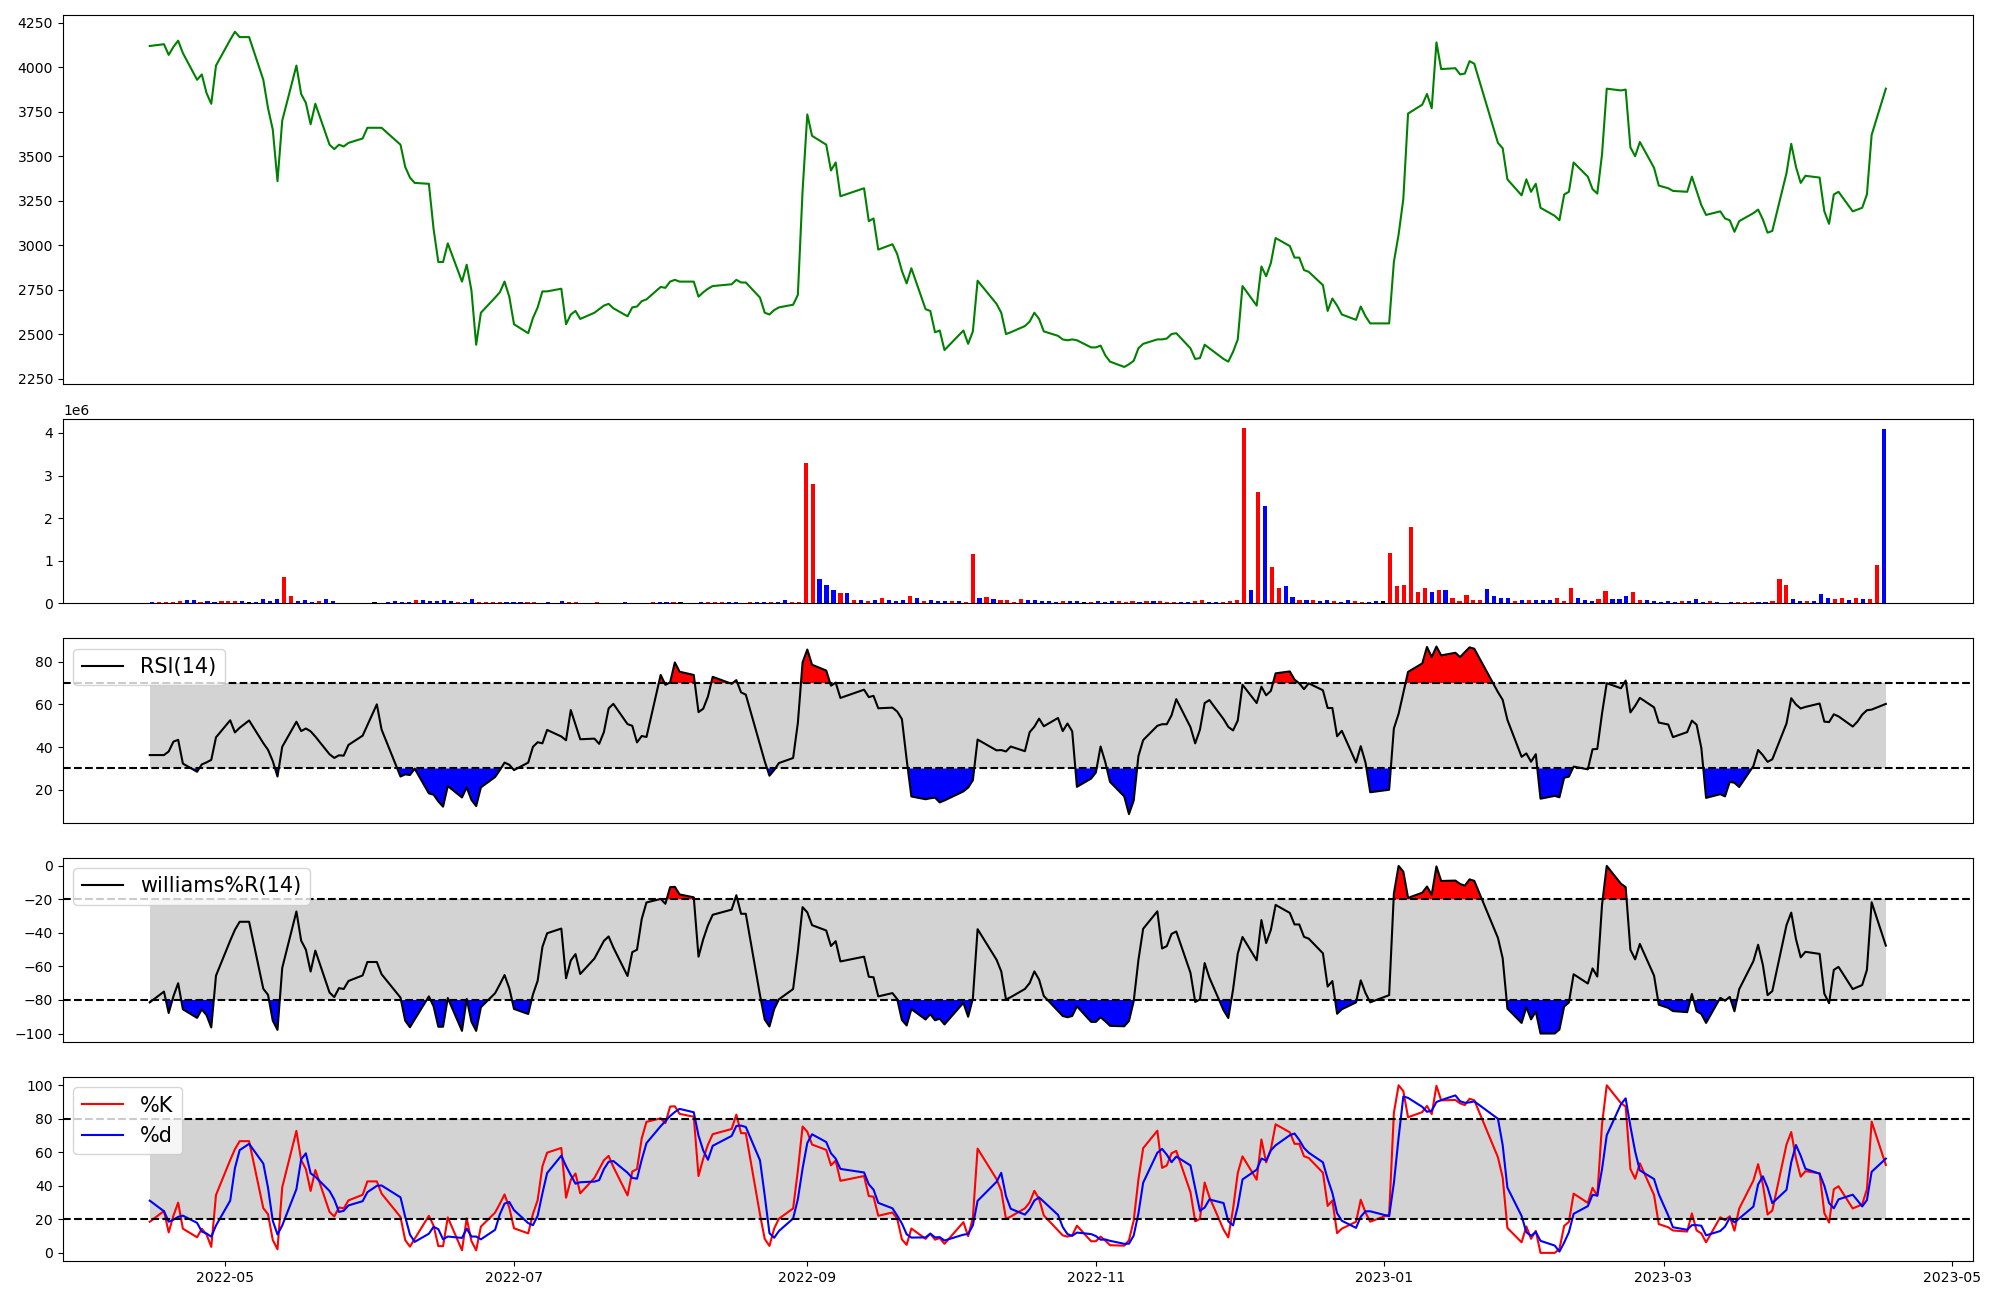
Task: Click the -60 Williams %R axis label
Action: pos(40,967)
